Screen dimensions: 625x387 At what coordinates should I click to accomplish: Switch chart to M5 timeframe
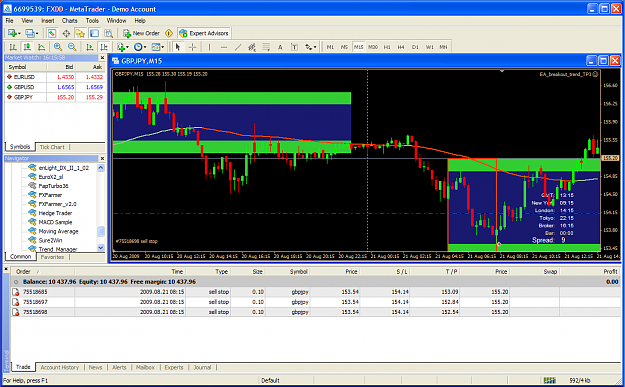coord(344,47)
